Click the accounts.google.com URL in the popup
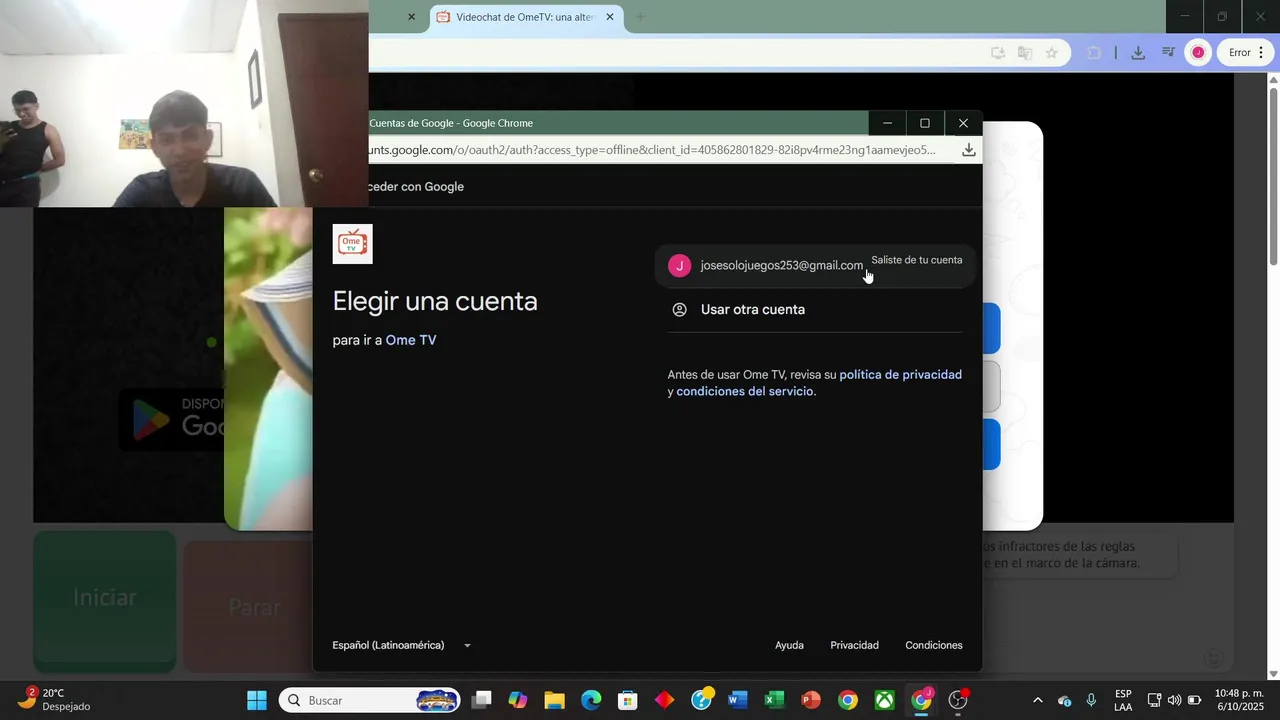 [x=652, y=150]
